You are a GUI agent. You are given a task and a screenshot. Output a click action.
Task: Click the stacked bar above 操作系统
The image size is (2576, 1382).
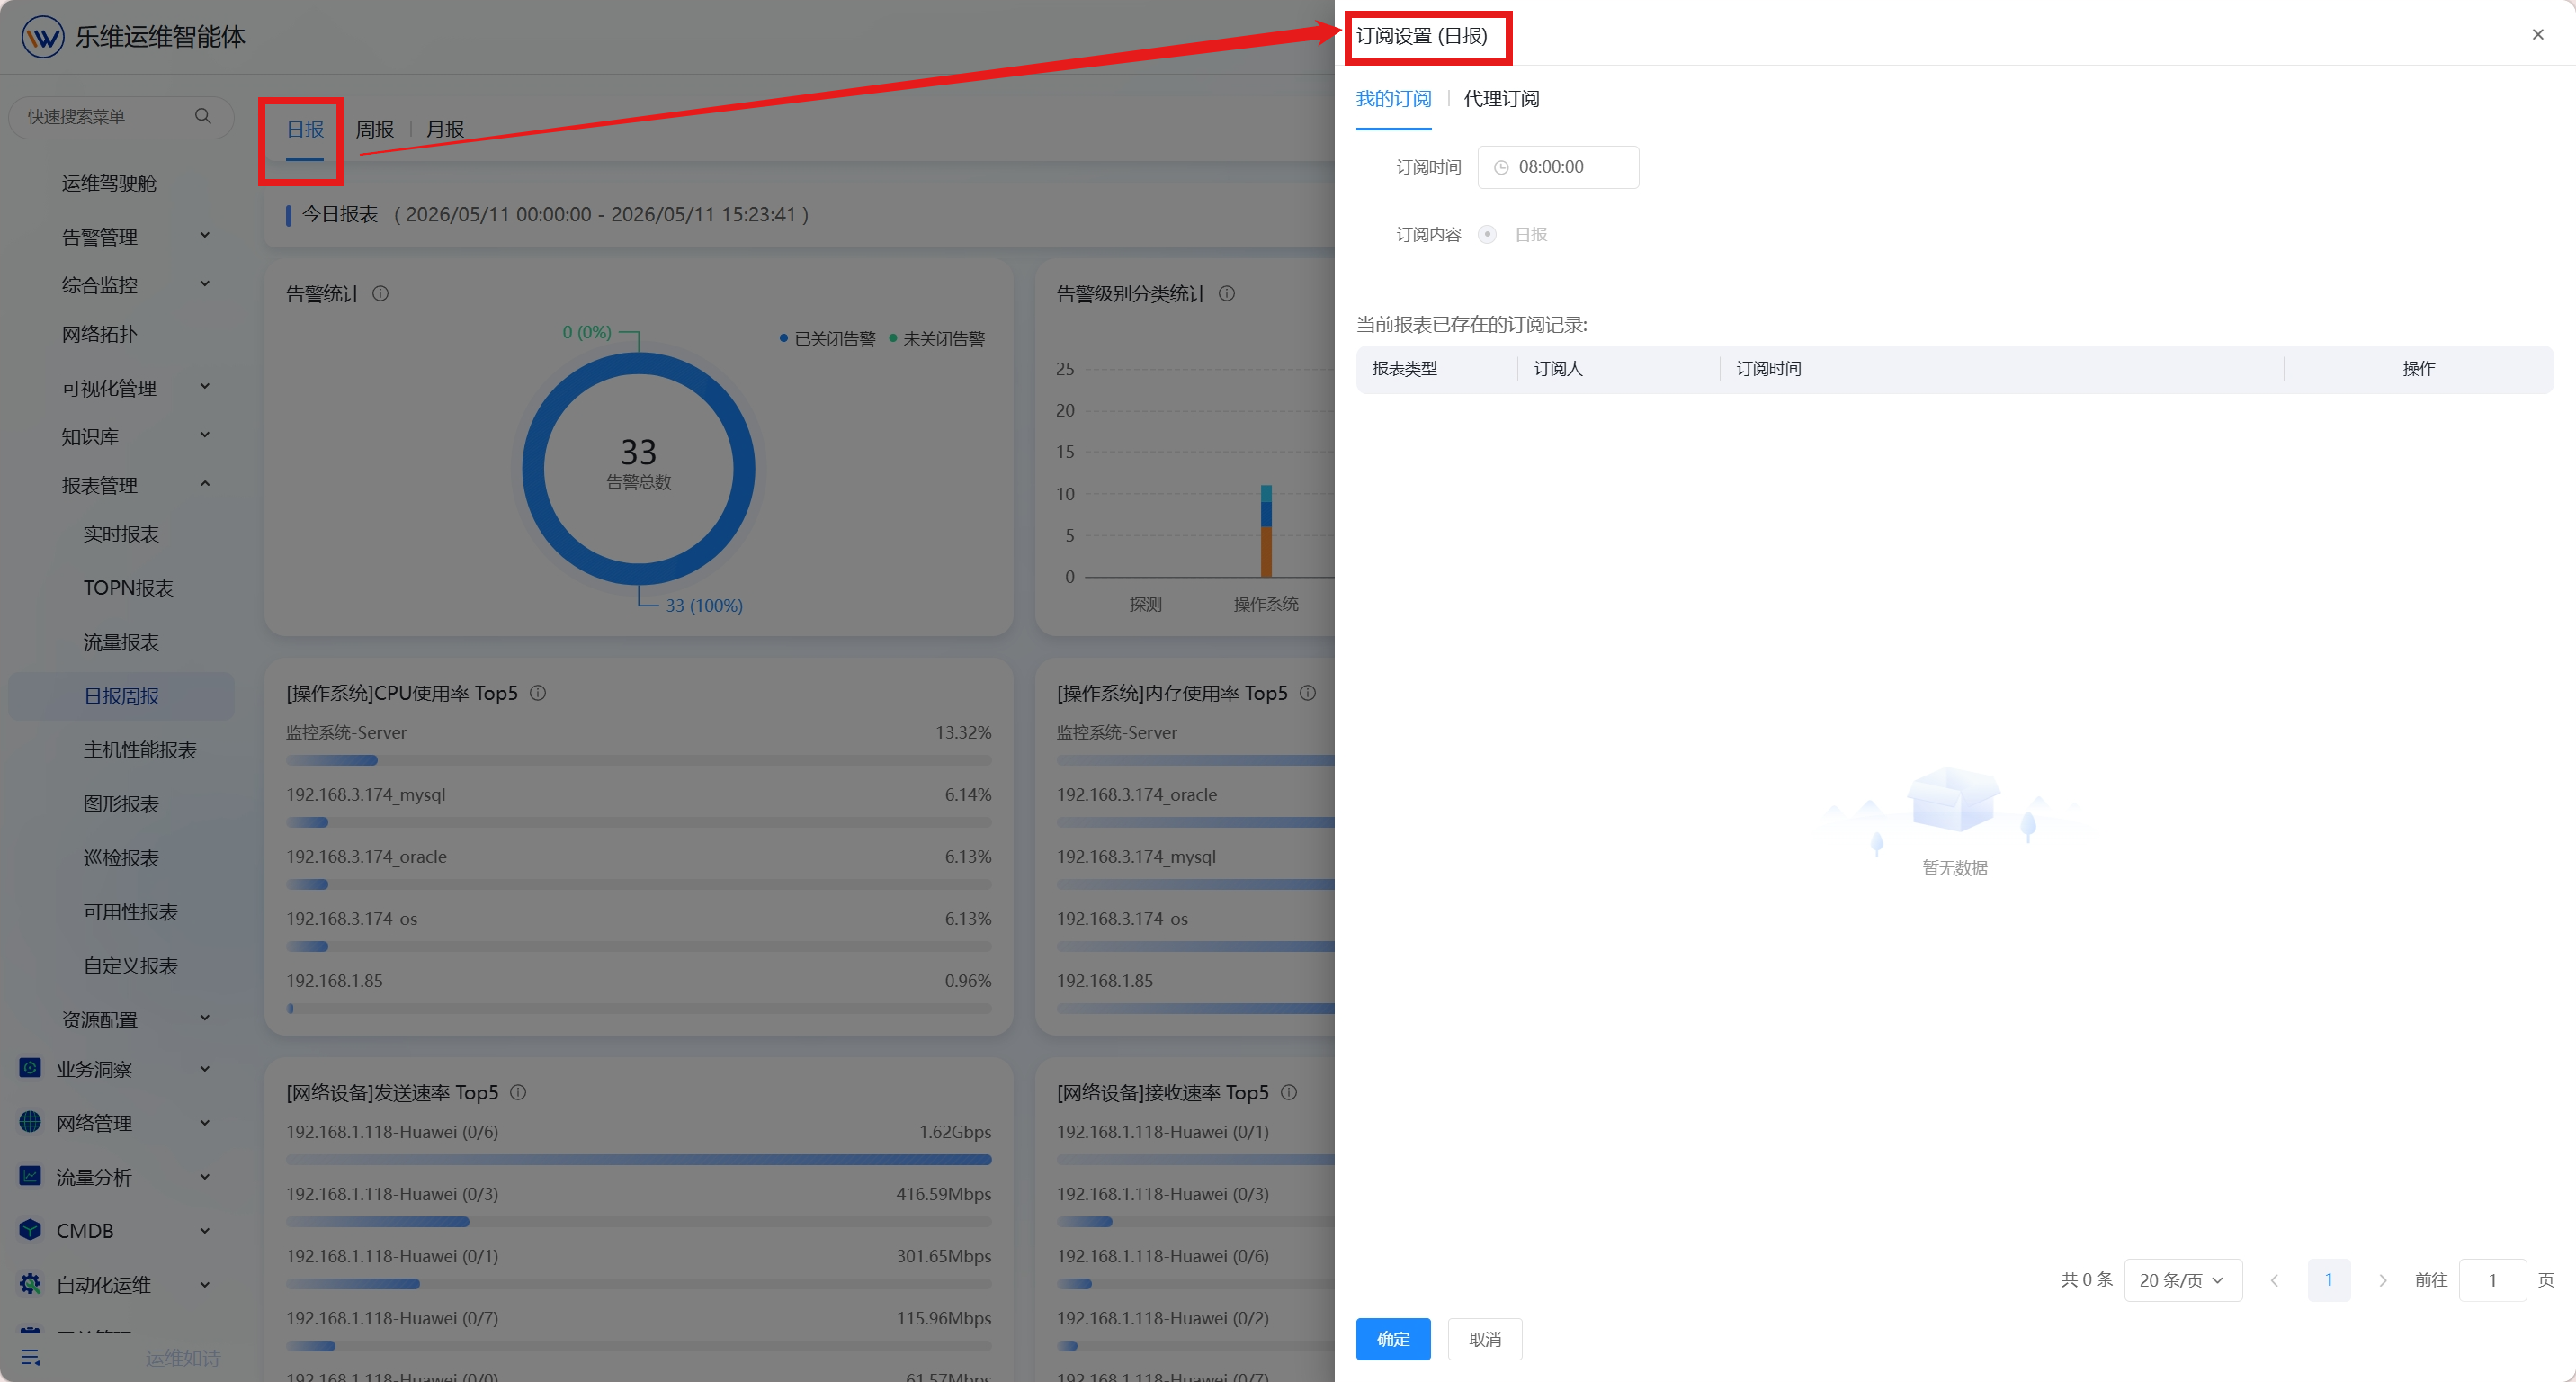coord(1266,531)
